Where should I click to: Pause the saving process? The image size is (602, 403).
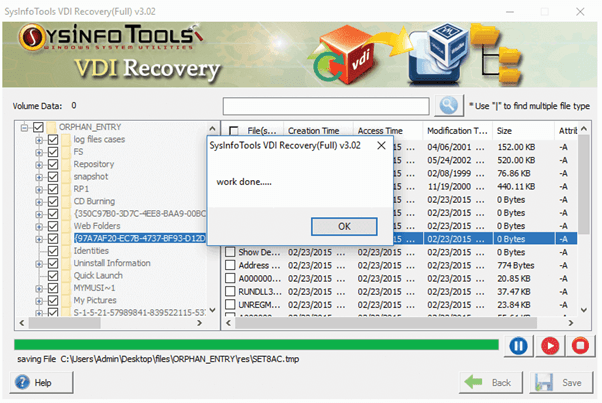tap(518, 346)
